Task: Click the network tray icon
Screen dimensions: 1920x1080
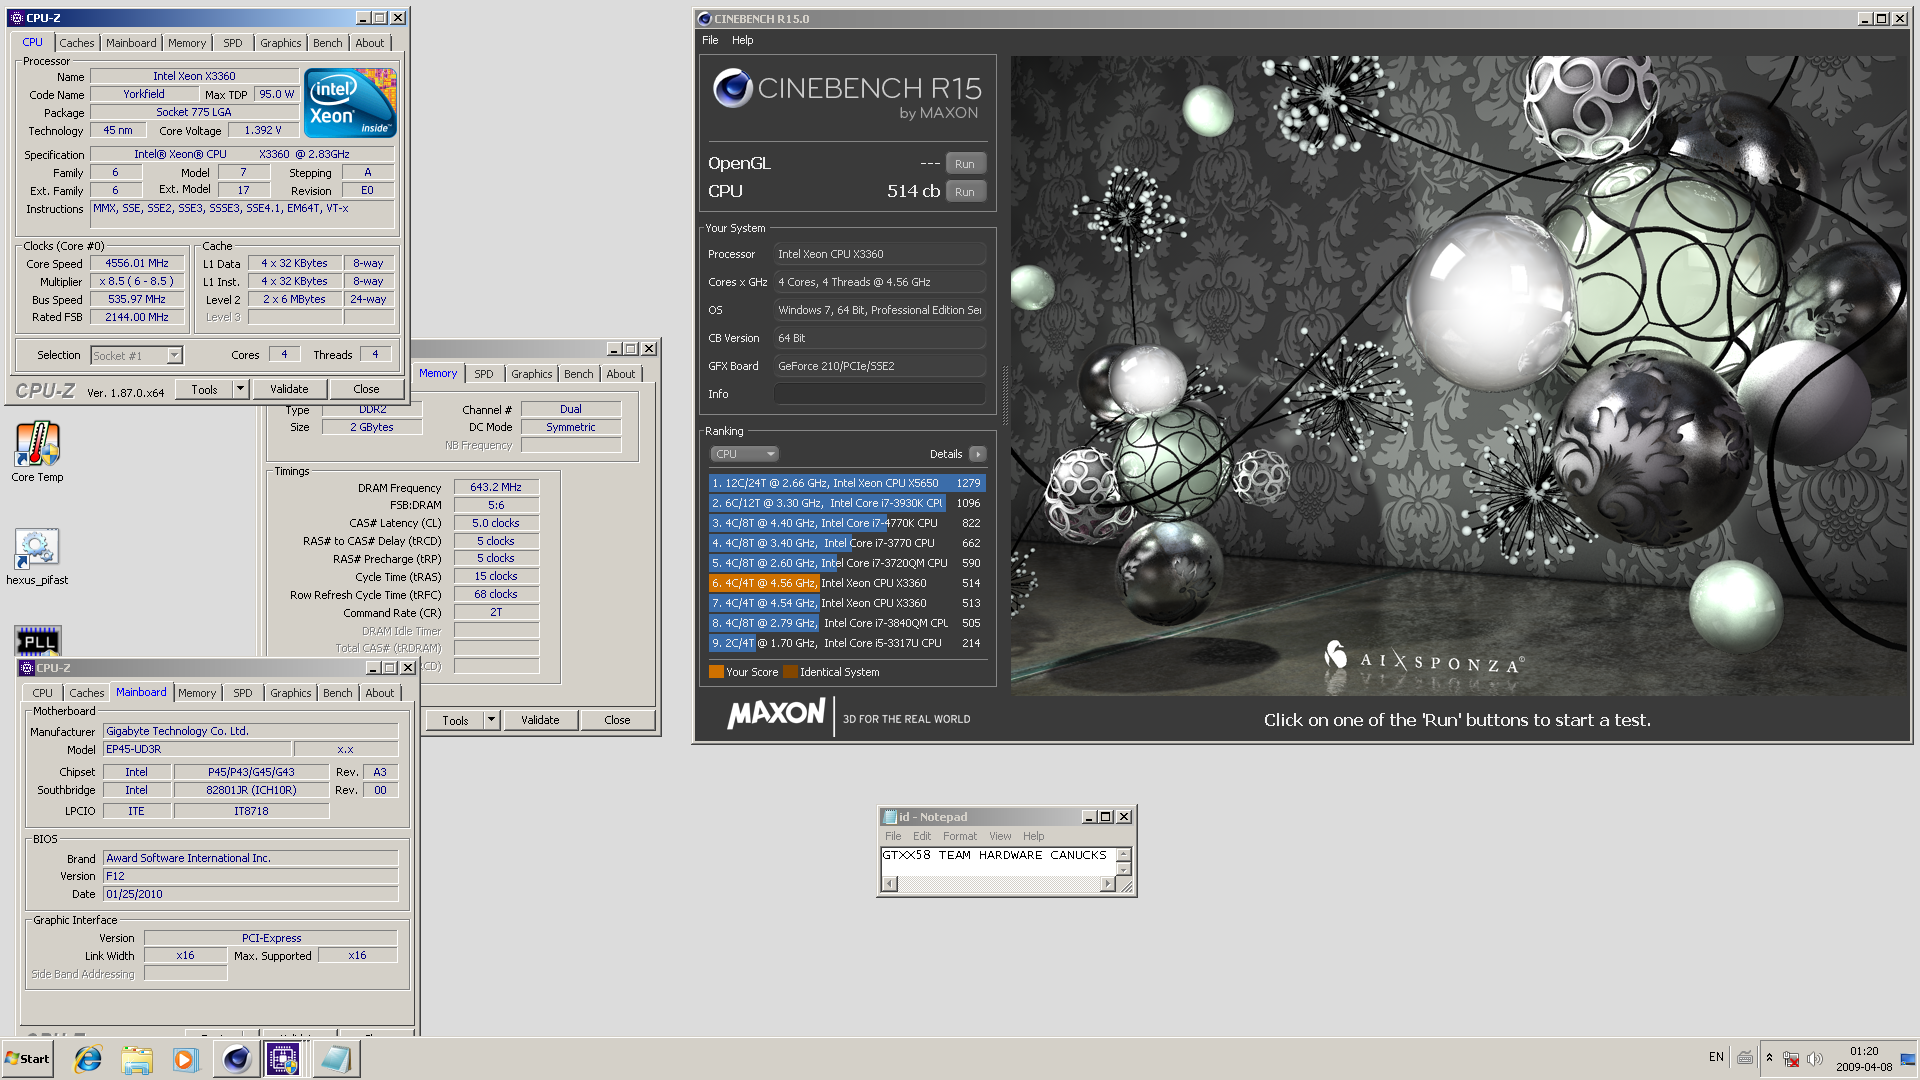Action: coord(1791,1059)
